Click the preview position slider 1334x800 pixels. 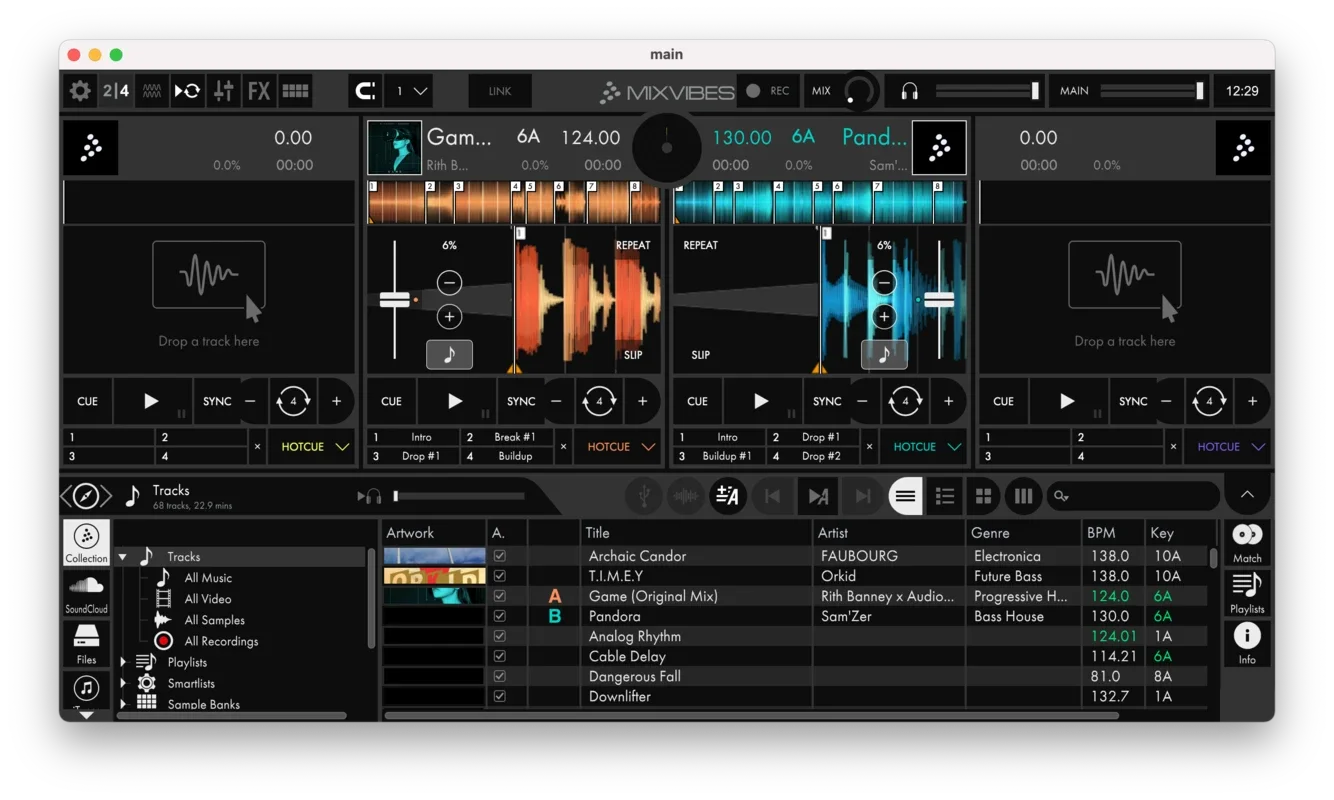pyautogui.click(x=460, y=496)
